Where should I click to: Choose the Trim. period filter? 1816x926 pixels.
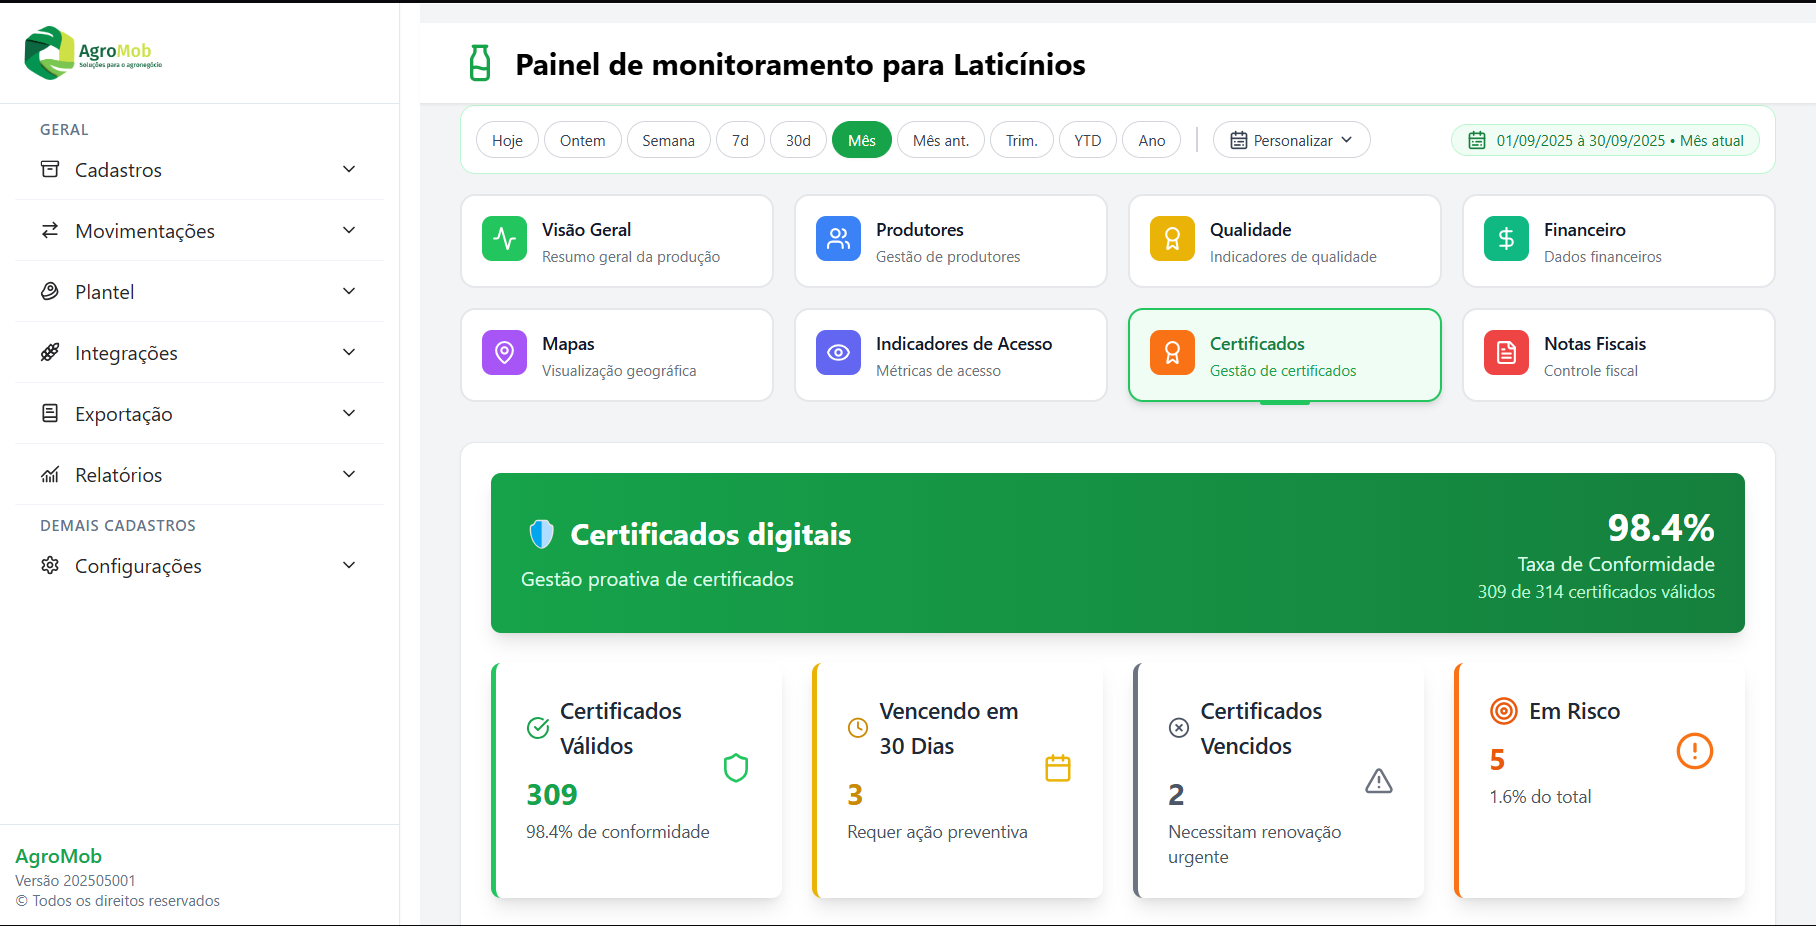pyautogui.click(x=1021, y=140)
